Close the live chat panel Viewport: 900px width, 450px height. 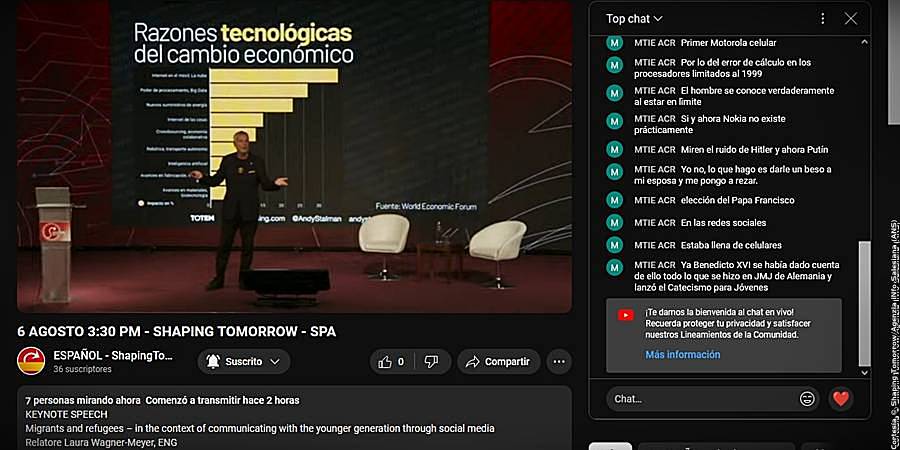tap(851, 18)
